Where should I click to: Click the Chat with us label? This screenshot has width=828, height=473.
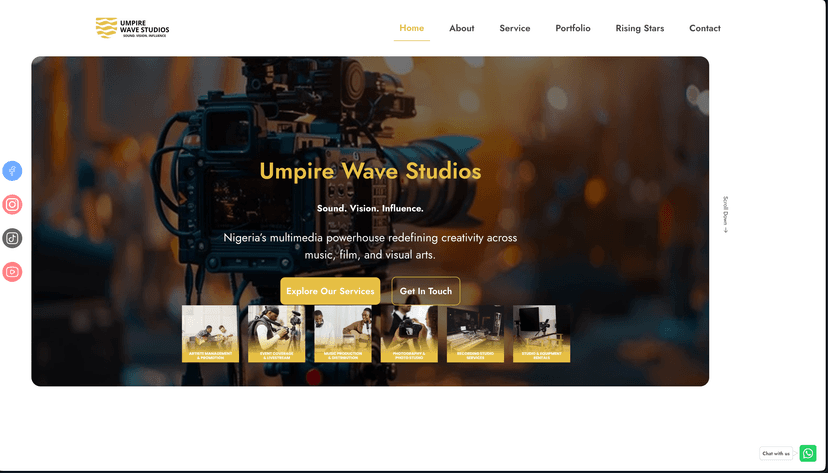[776, 453]
